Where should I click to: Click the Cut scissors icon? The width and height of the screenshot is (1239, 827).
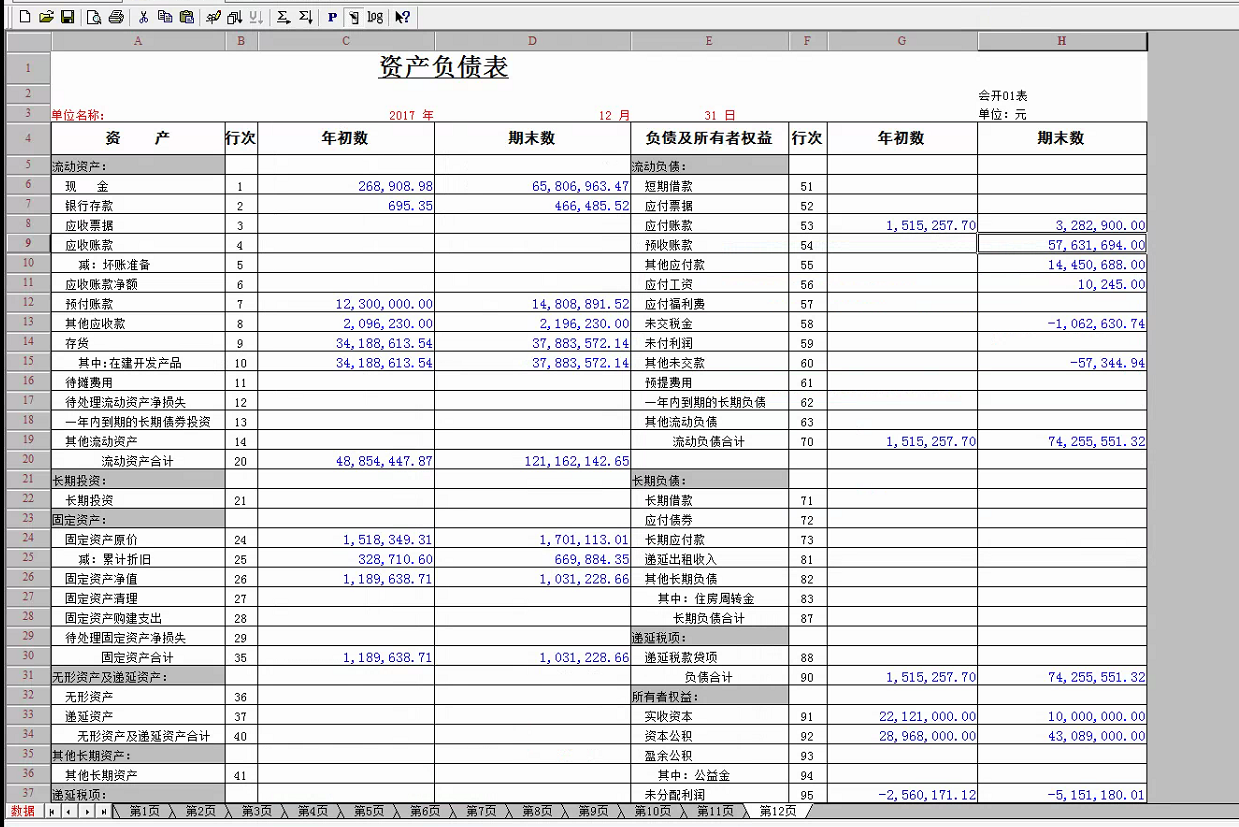[143, 17]
